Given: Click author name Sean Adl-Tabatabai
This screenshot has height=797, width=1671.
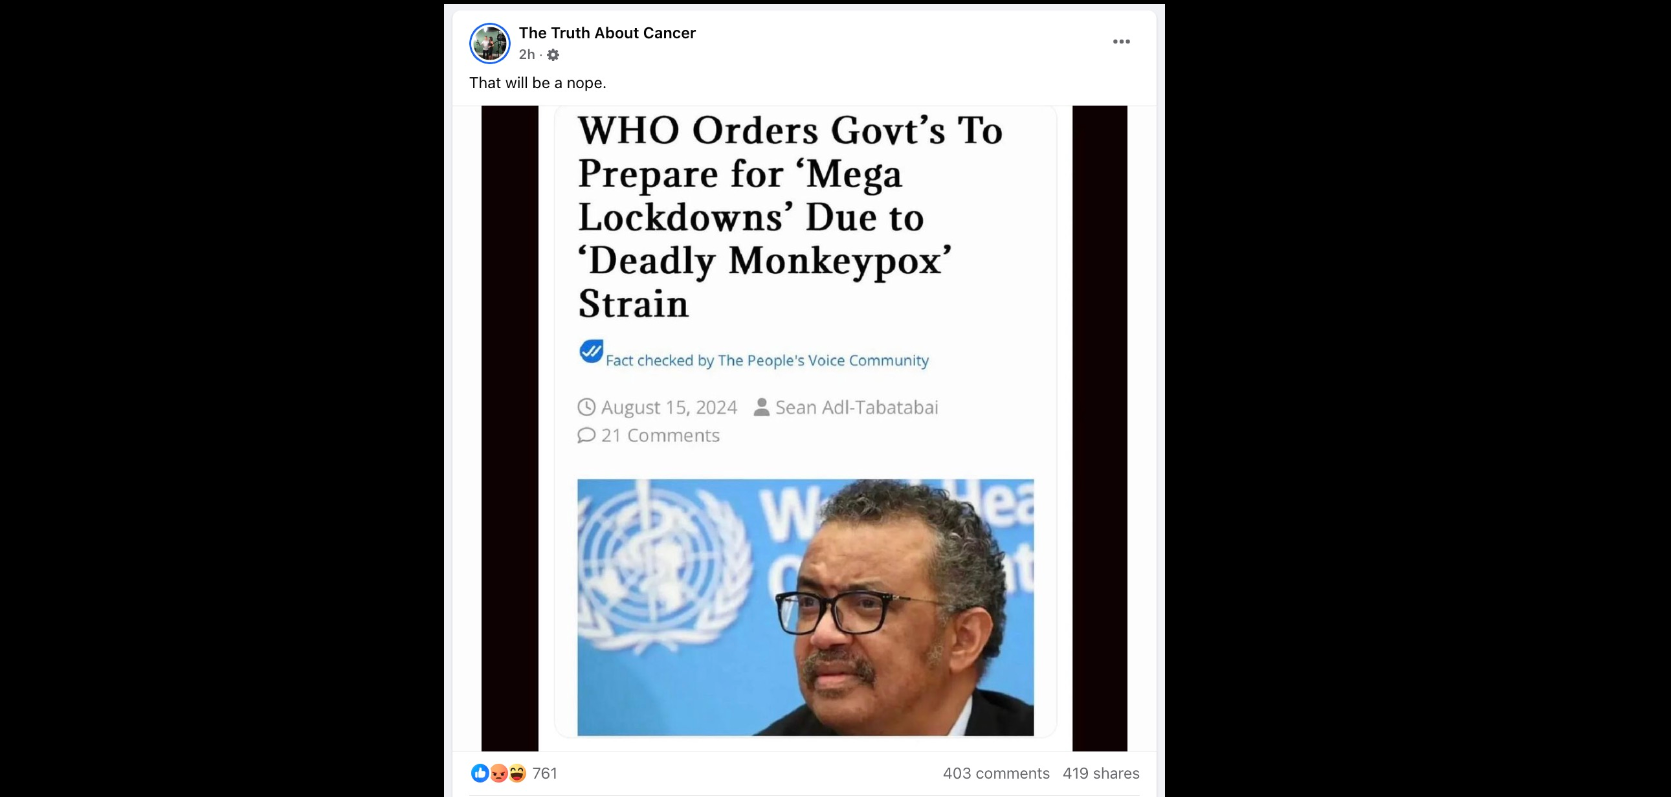Looking at the screenshot, I should pos(857,407).
